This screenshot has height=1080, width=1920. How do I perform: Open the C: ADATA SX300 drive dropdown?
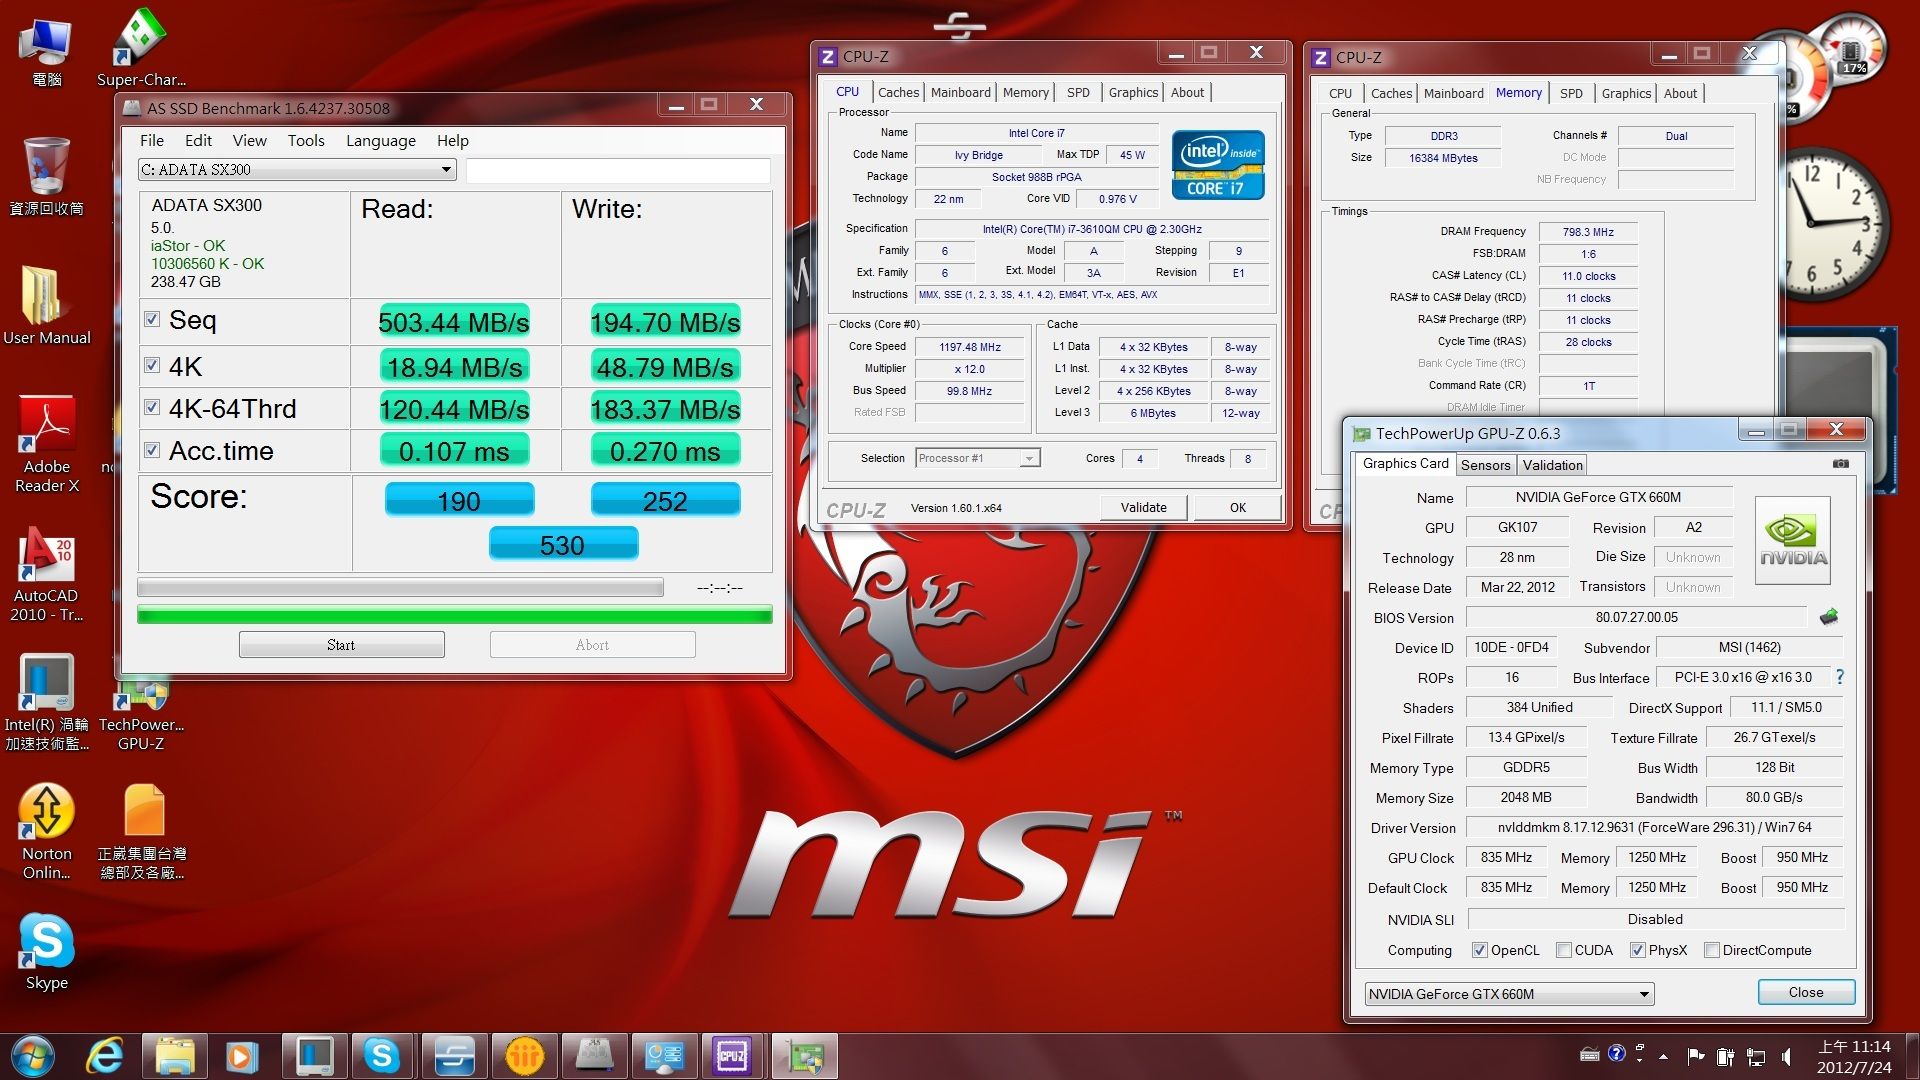point(297,170)
